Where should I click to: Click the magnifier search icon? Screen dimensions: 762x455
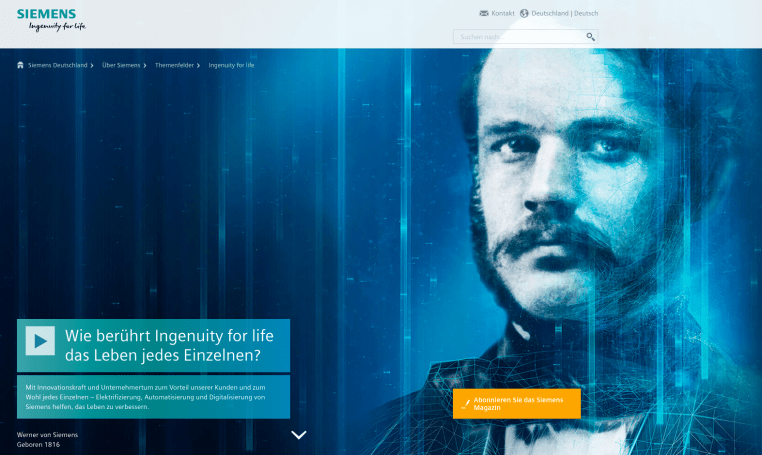590,37
